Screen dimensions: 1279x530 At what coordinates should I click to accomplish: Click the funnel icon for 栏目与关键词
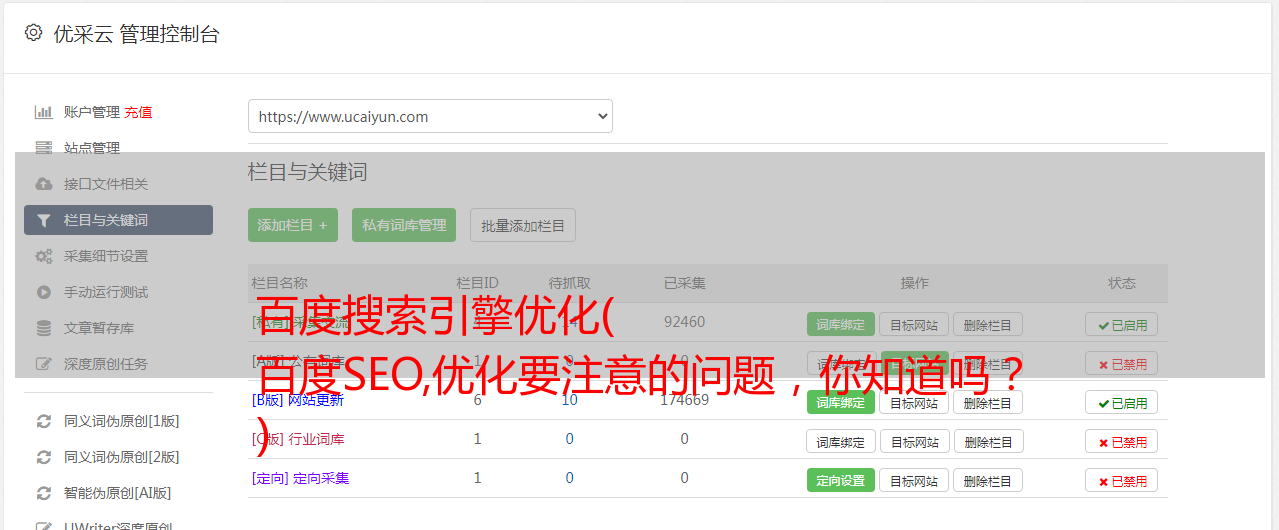[x=44, y=220]
